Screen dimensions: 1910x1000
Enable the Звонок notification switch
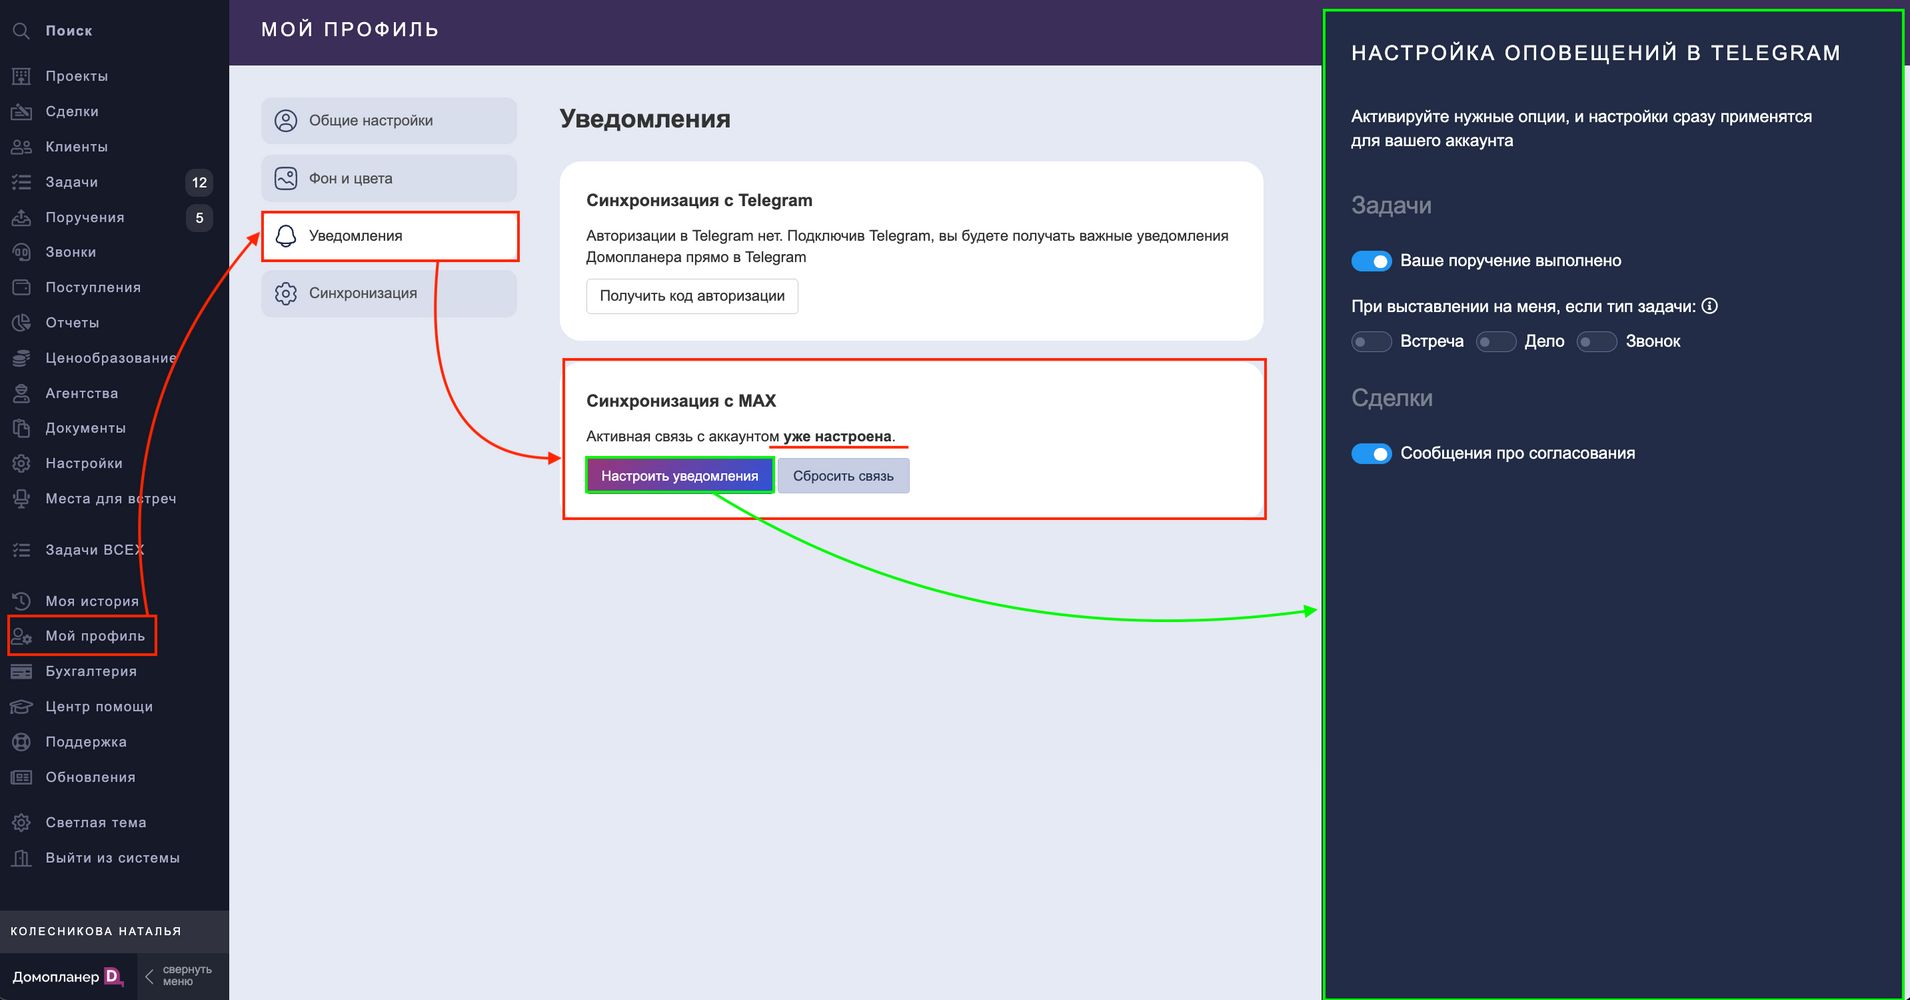tap(1597, 342)
